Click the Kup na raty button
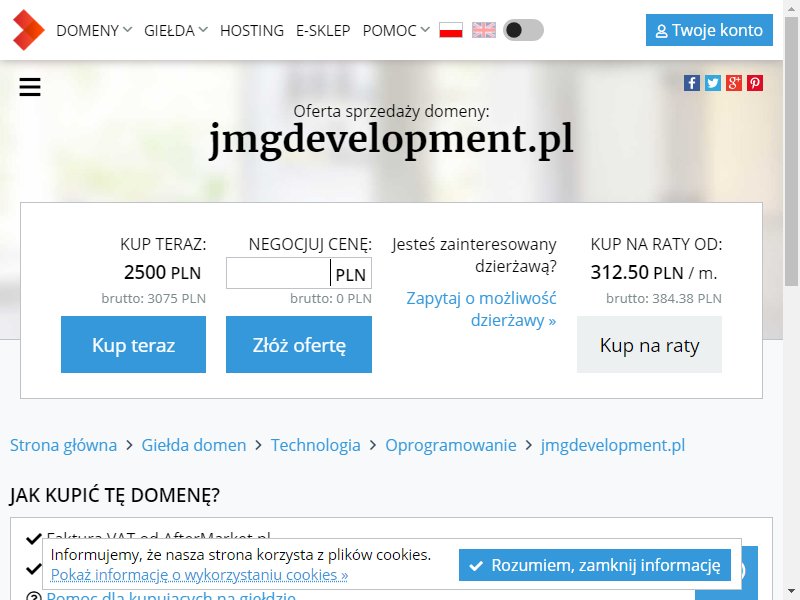Viewport: 800px width, 600px height. tap(649, 344)
